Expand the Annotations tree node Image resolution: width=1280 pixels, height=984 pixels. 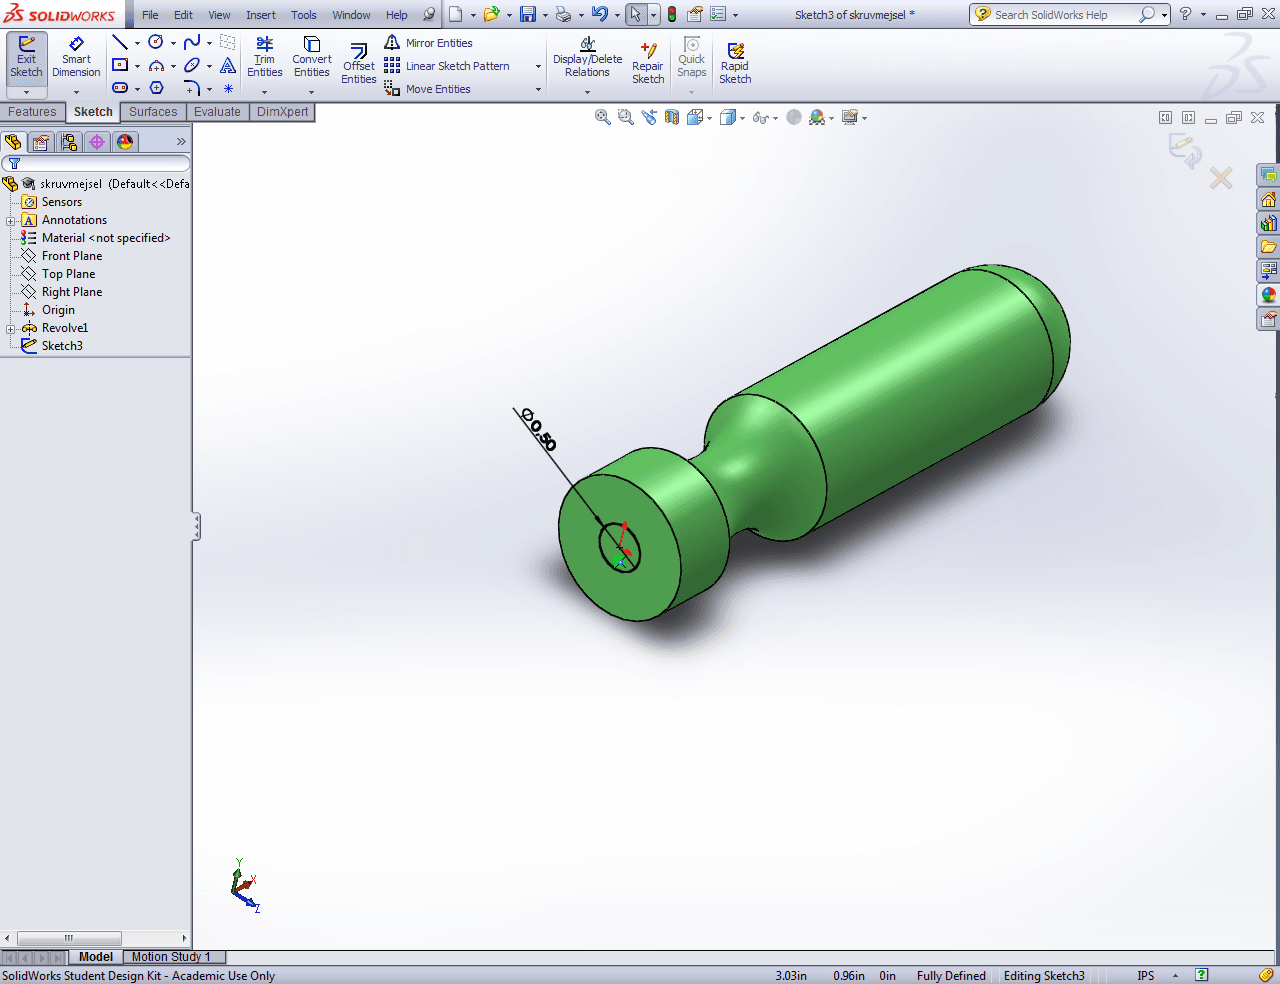click(x=11, y=221)
